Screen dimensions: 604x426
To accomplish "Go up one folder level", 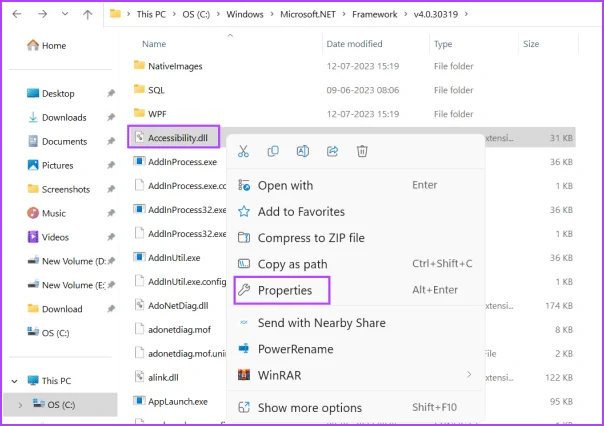I will click(x=87, y=15).
